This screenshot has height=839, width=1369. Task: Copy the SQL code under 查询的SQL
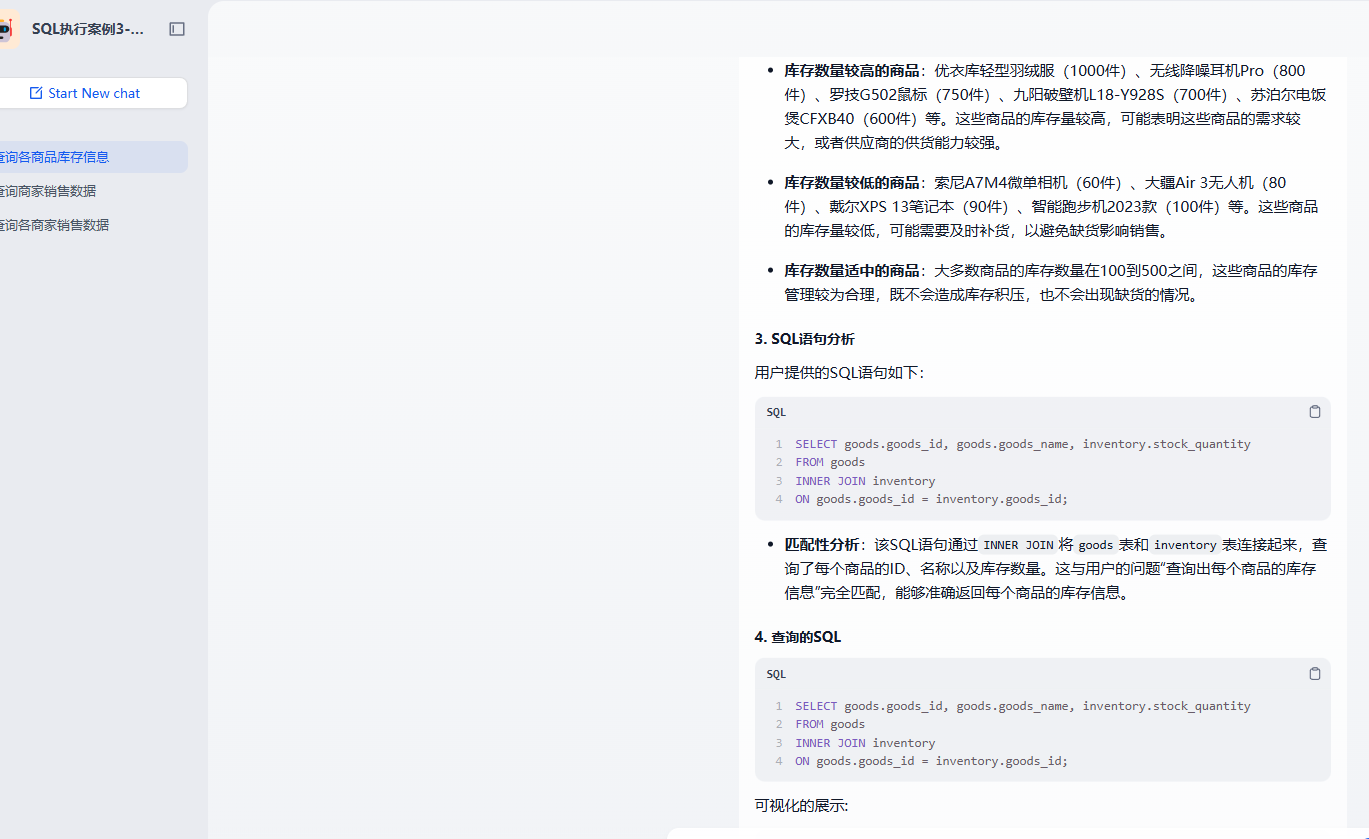tap(1314, 674)
